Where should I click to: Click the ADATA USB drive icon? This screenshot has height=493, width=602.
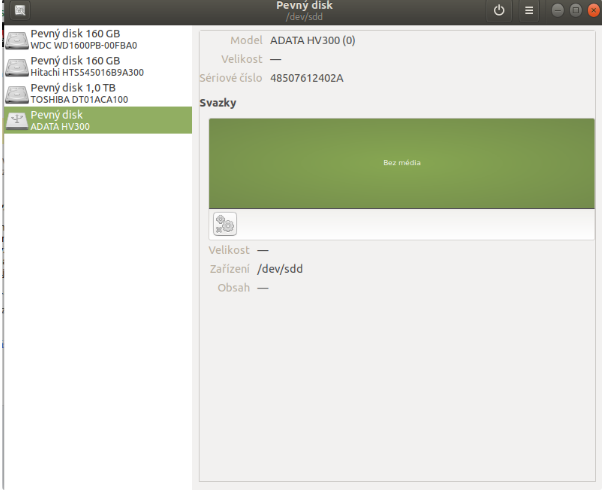pos(17,121)
